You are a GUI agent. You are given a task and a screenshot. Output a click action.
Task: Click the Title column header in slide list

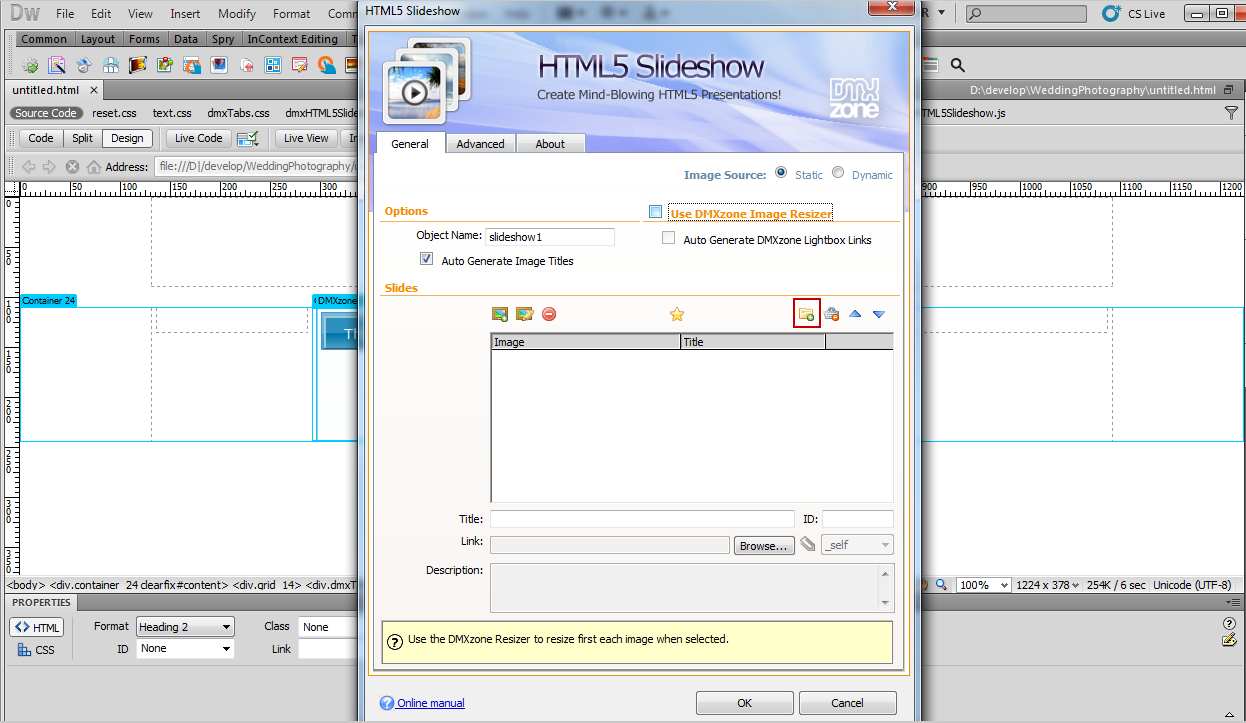pos(753,342)
